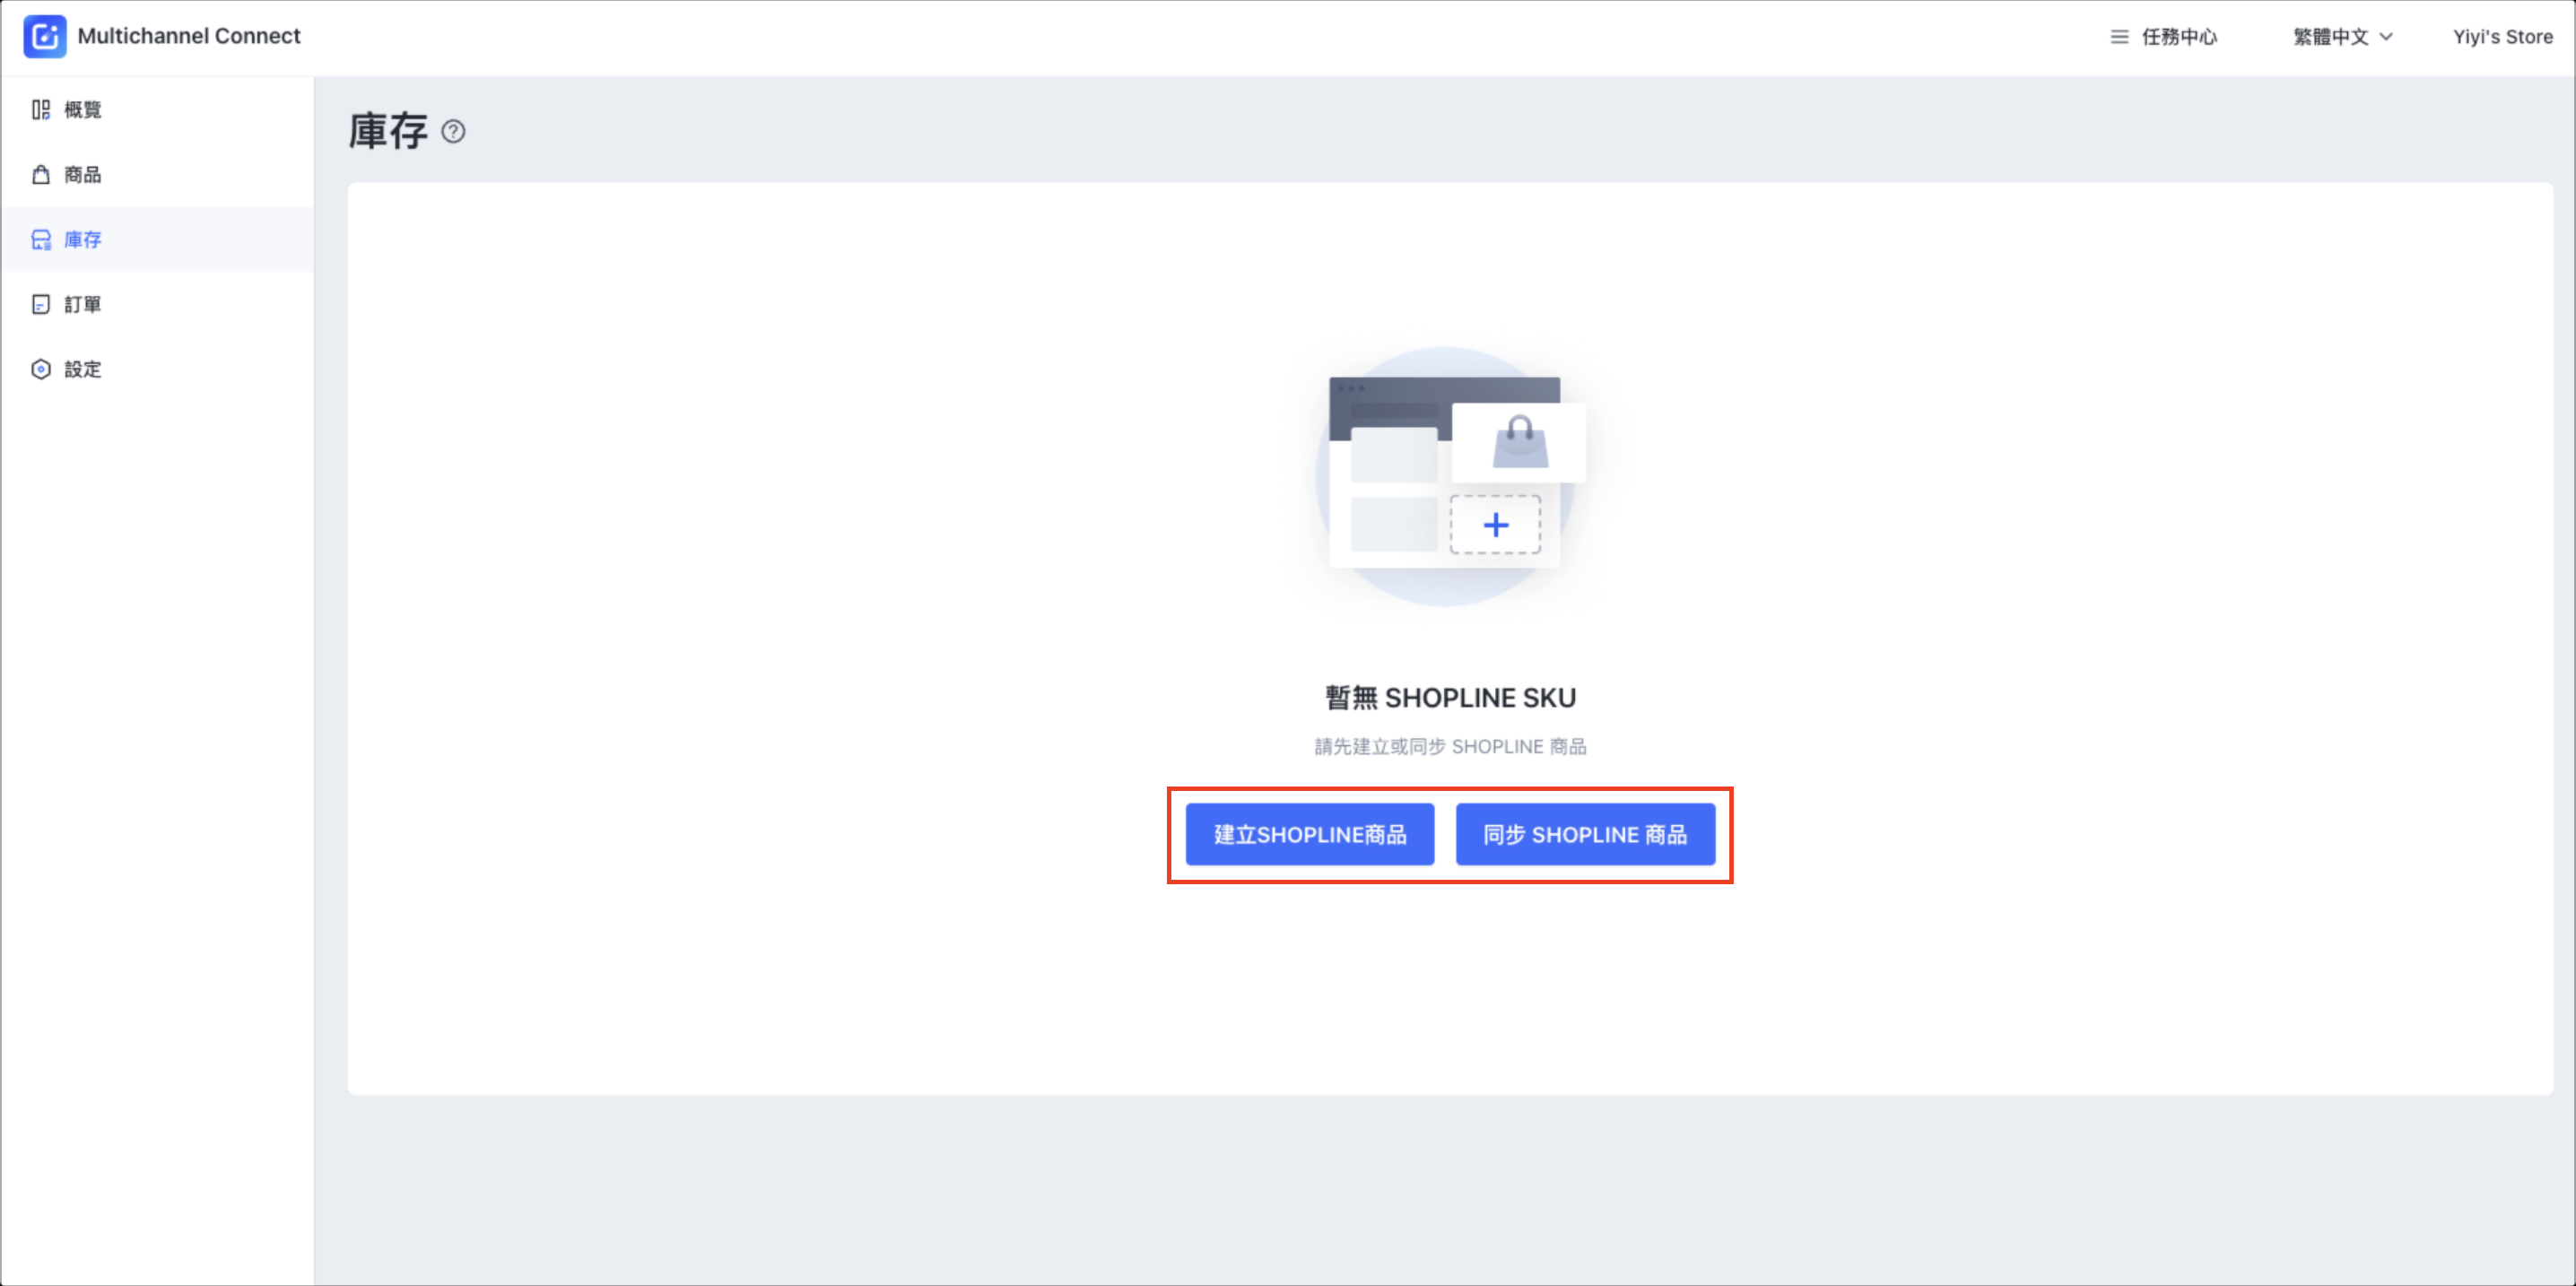The width and height of the screenshot is (2576, 1286).
Task: Click the 任務中心 list icon
Action: pos(2119,37)
